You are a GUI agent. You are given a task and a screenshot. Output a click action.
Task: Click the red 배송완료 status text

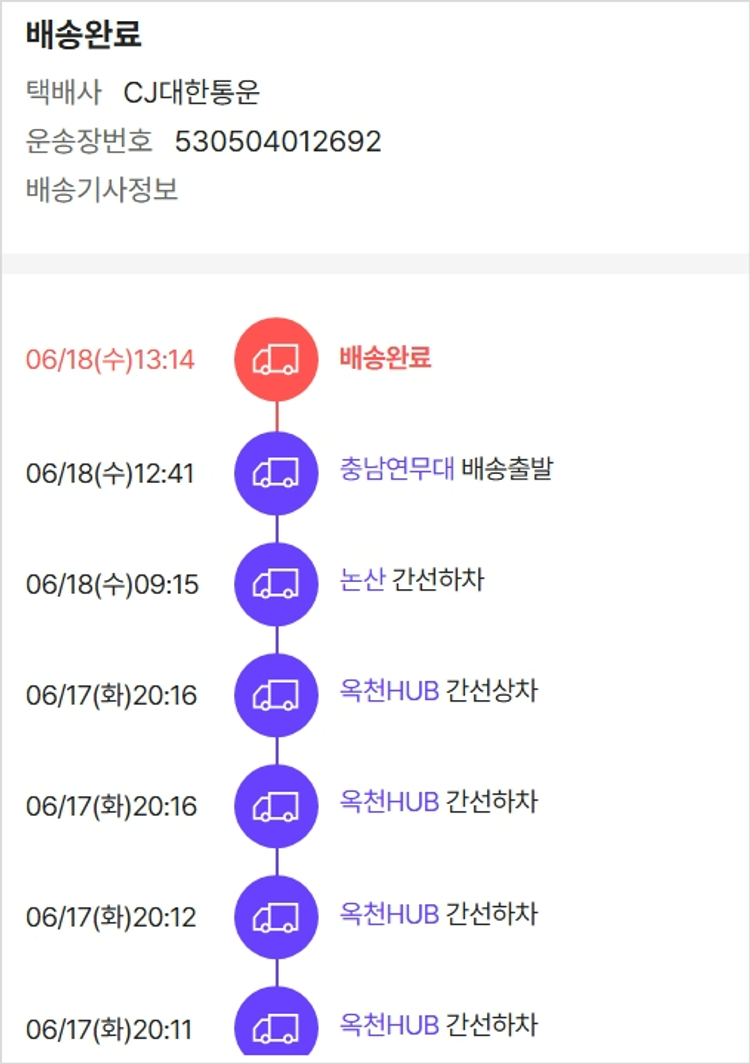(385, 358)
